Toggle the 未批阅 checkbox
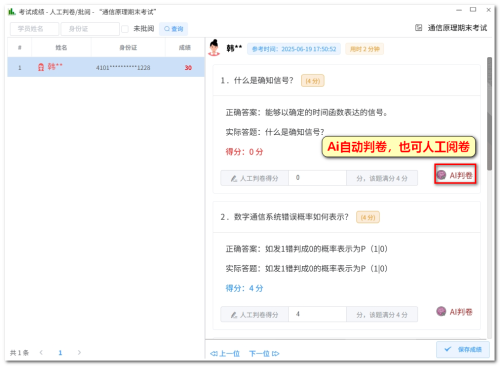This screenshot has width=500, height=366. 125,29
